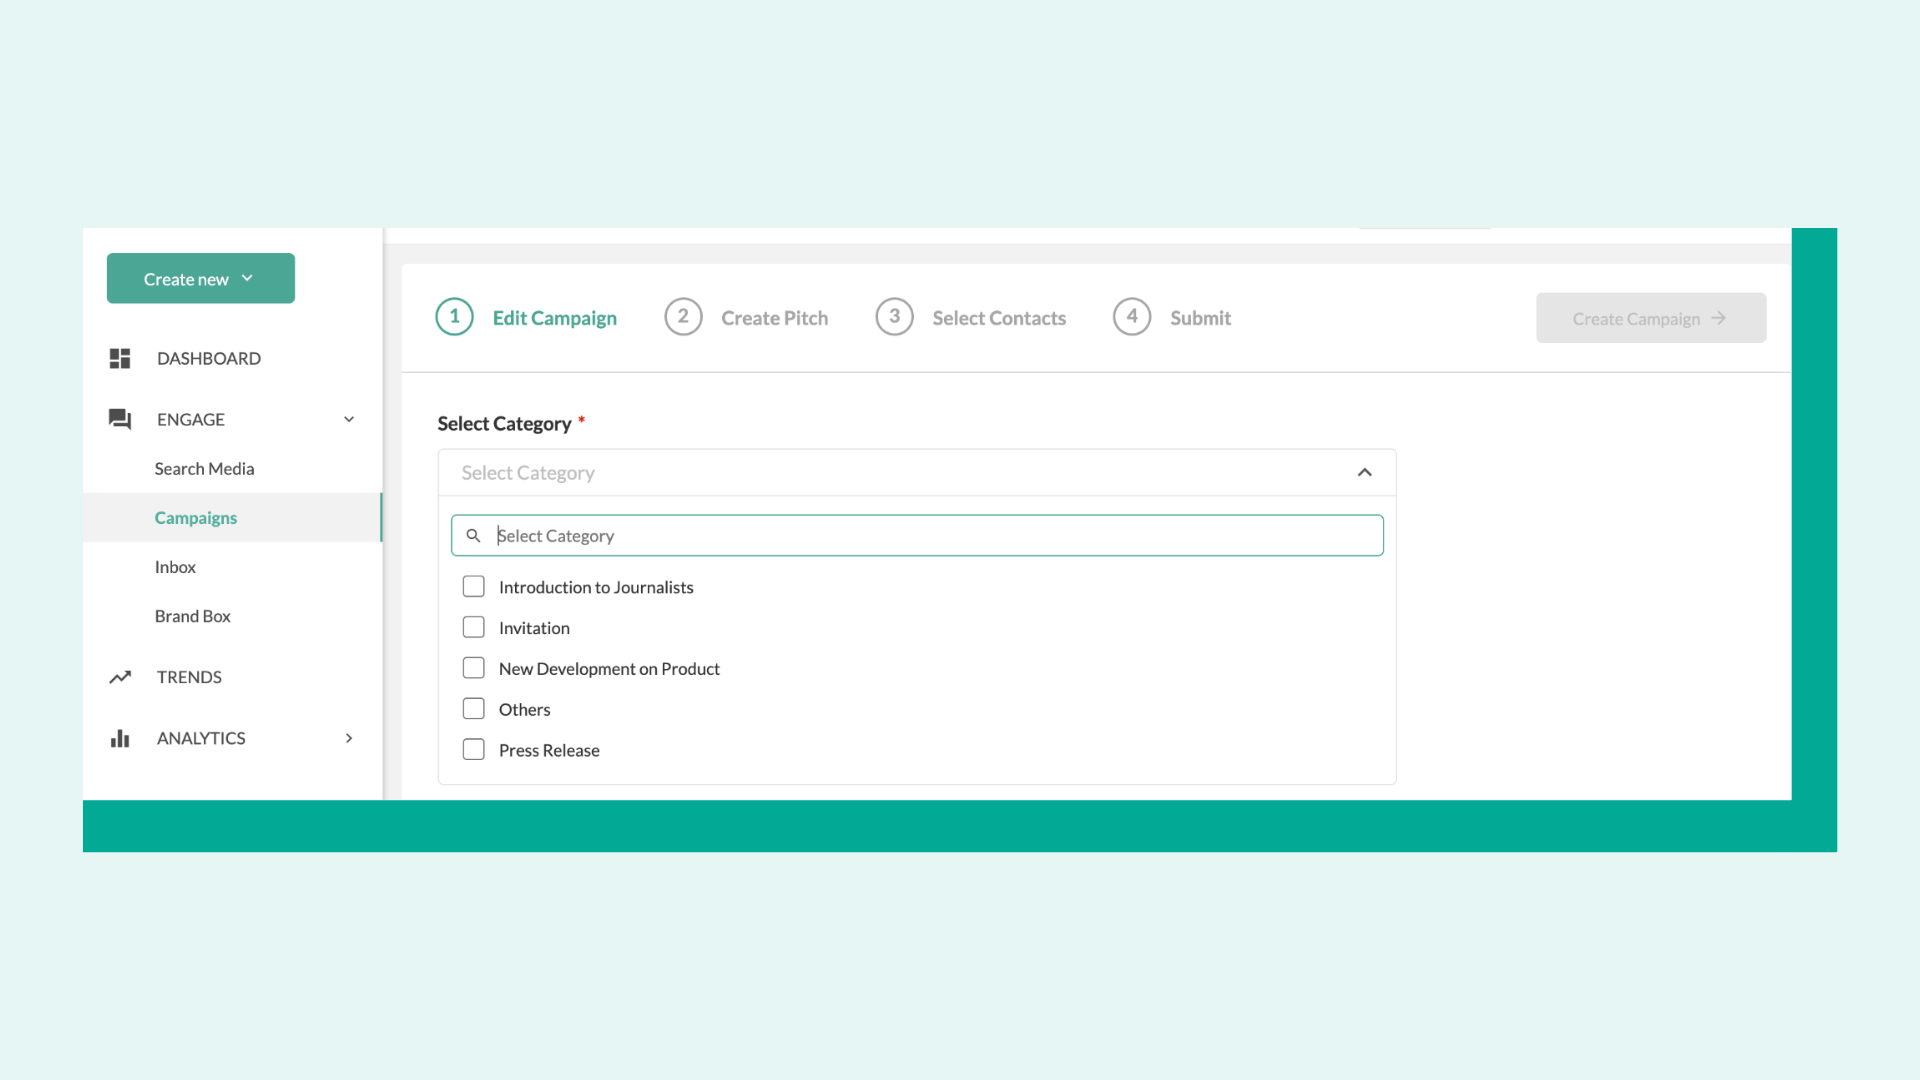Click the step 3 circle
The height and width of the screenshot is (1080, 1920).
pos(894,317)
